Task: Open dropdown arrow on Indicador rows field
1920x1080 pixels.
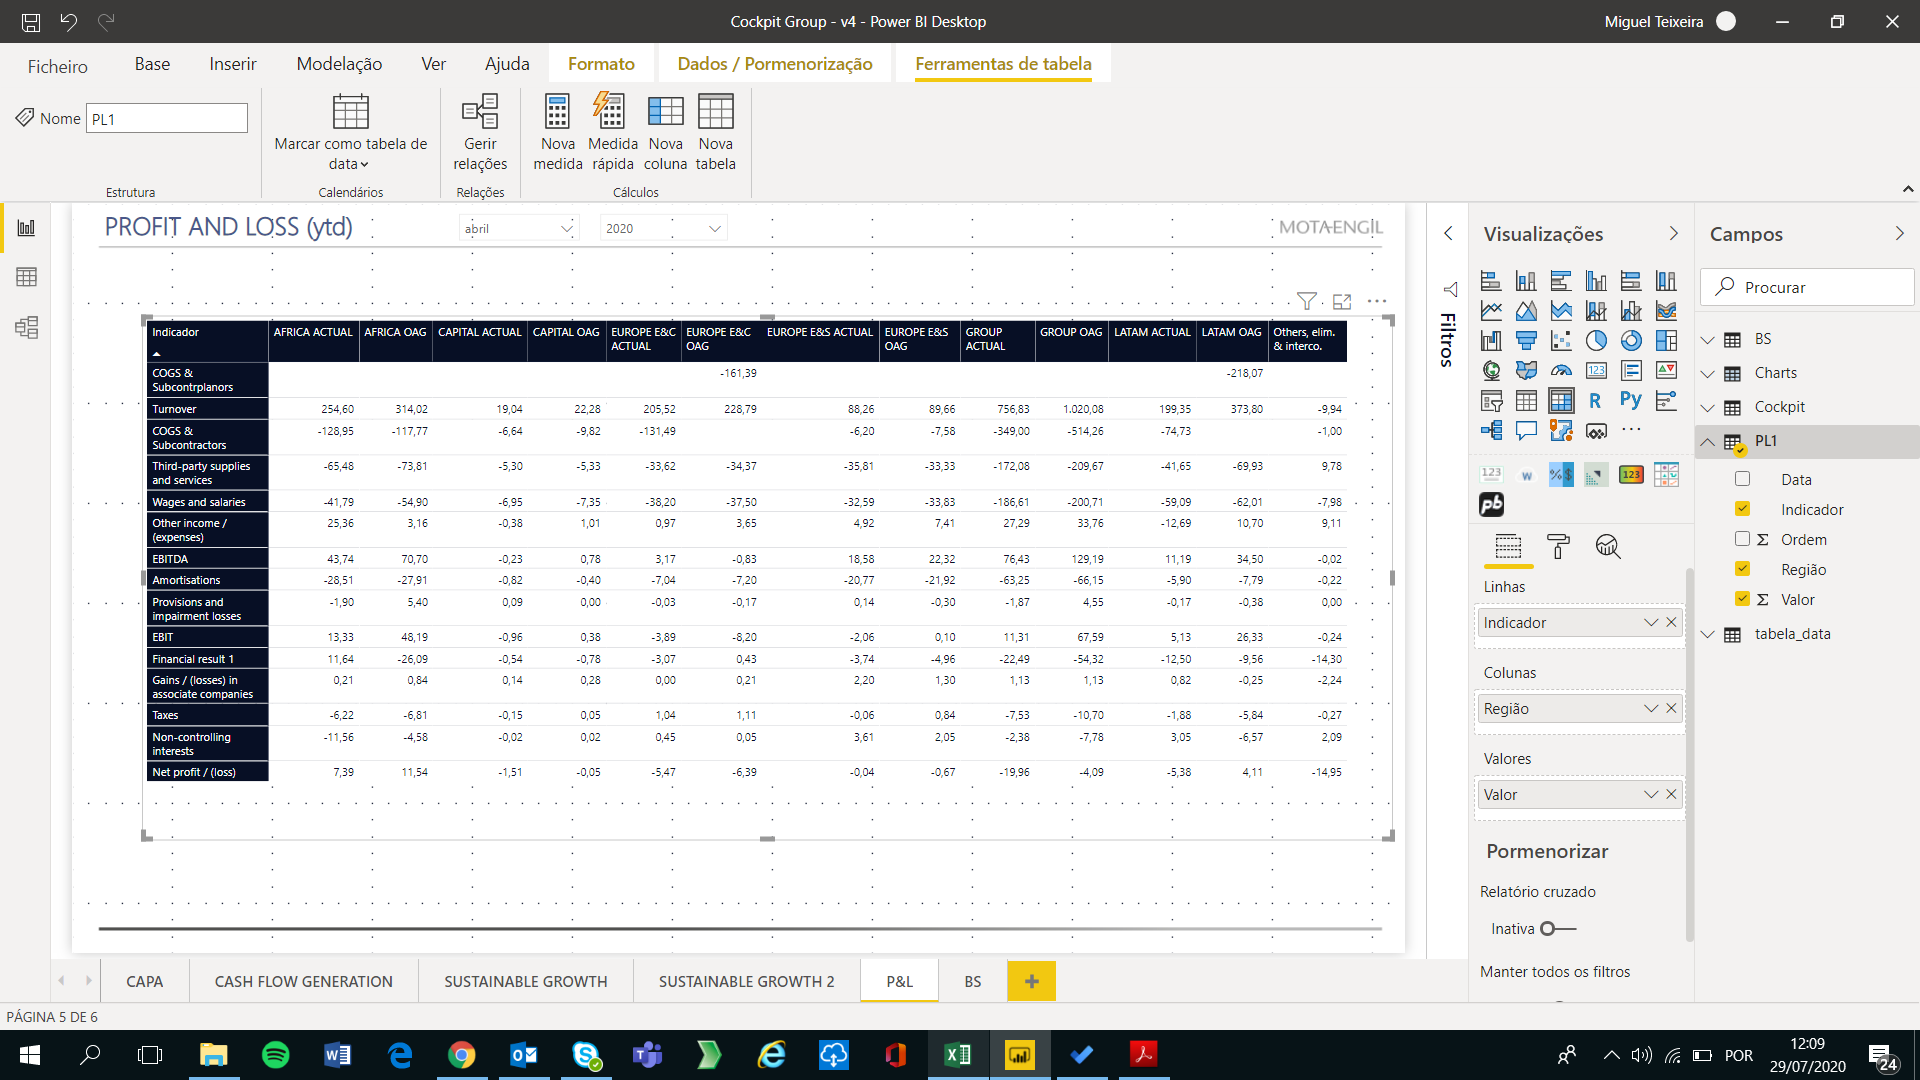Action: [1650, 622]
